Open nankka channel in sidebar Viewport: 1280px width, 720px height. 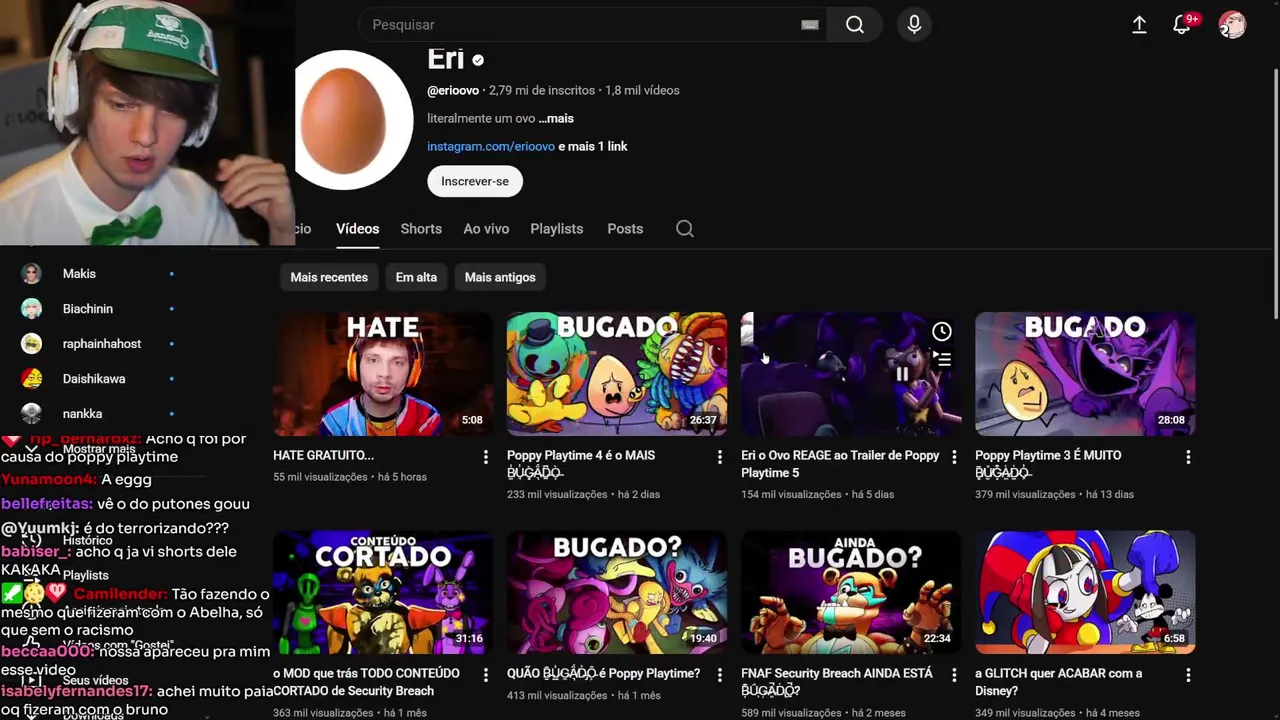coord(82,414)
